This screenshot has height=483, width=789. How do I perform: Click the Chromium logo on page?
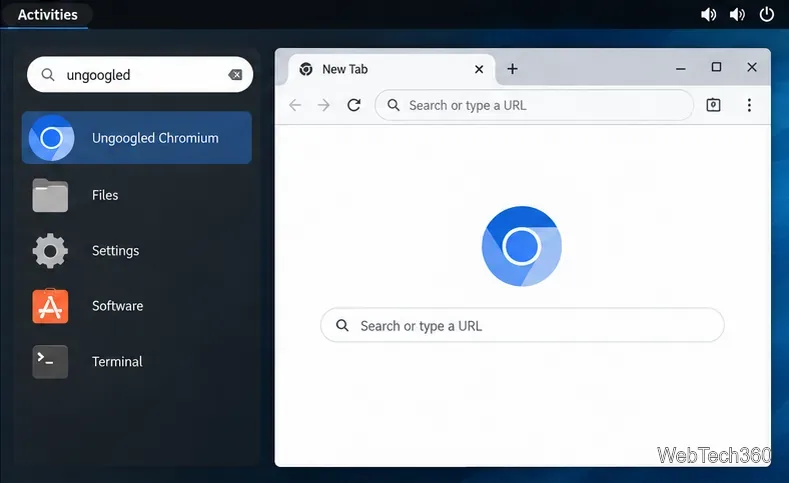522,246
